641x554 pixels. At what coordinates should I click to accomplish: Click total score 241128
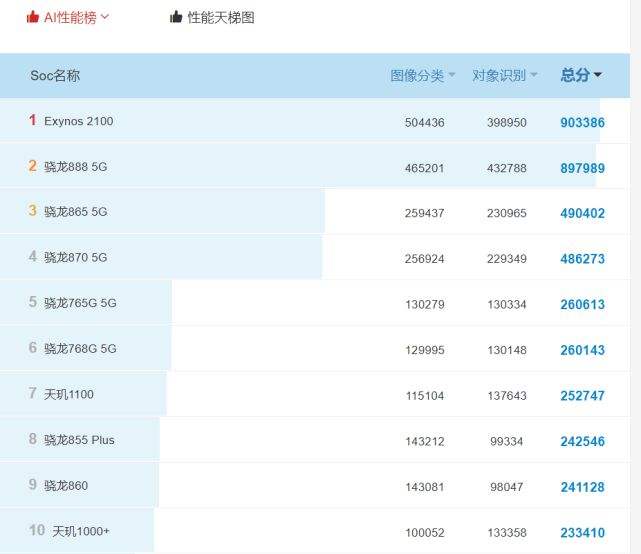[x=583, y=487]
